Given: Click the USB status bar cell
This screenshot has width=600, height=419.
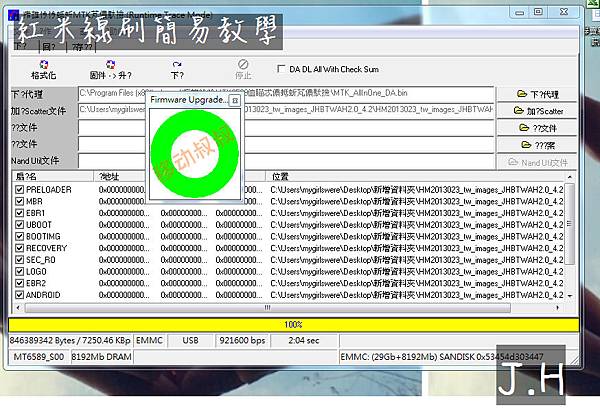Looking at the screenshot, I should point(190,340).
